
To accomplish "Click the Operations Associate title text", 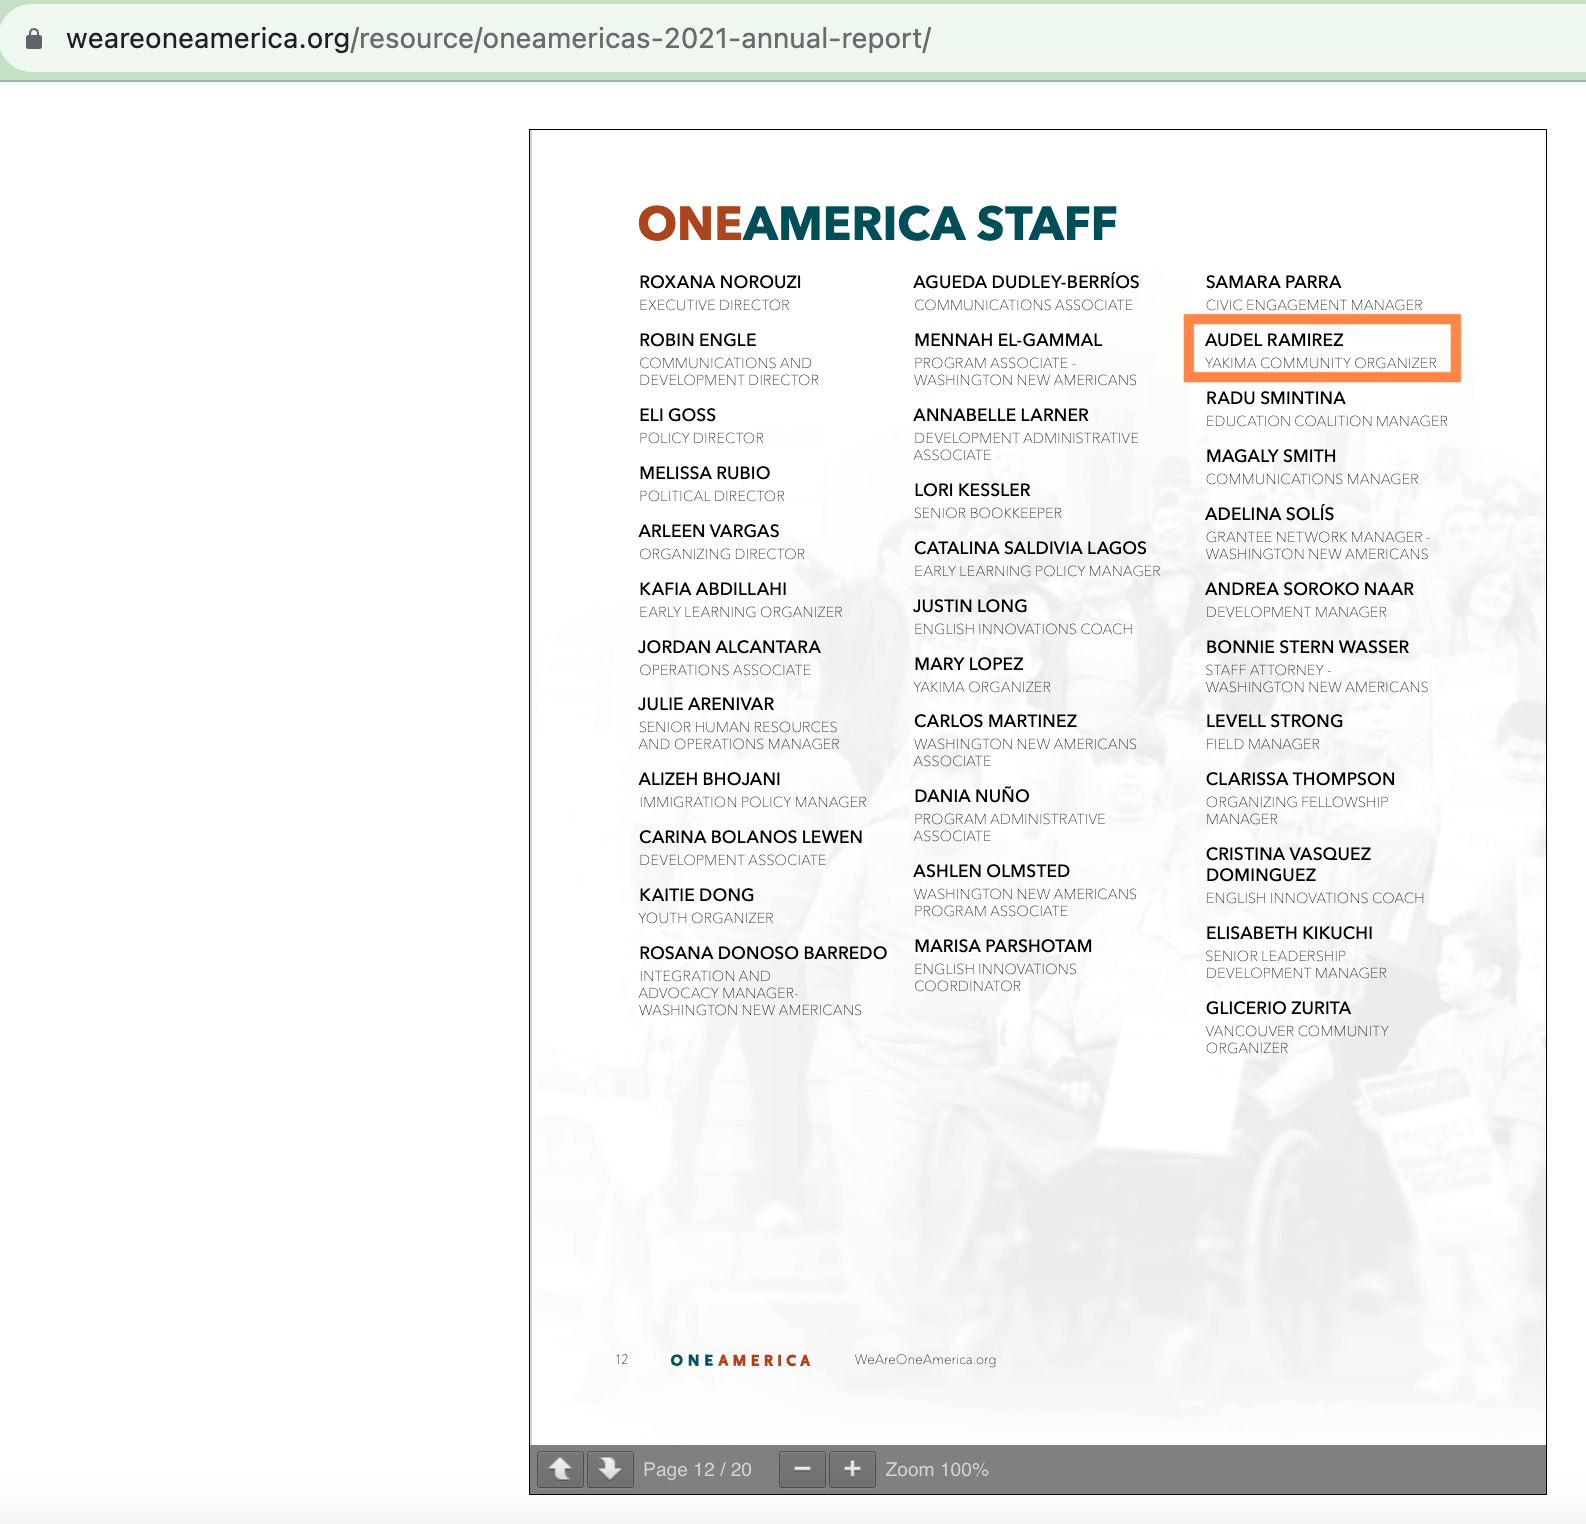I will [725, 670].
